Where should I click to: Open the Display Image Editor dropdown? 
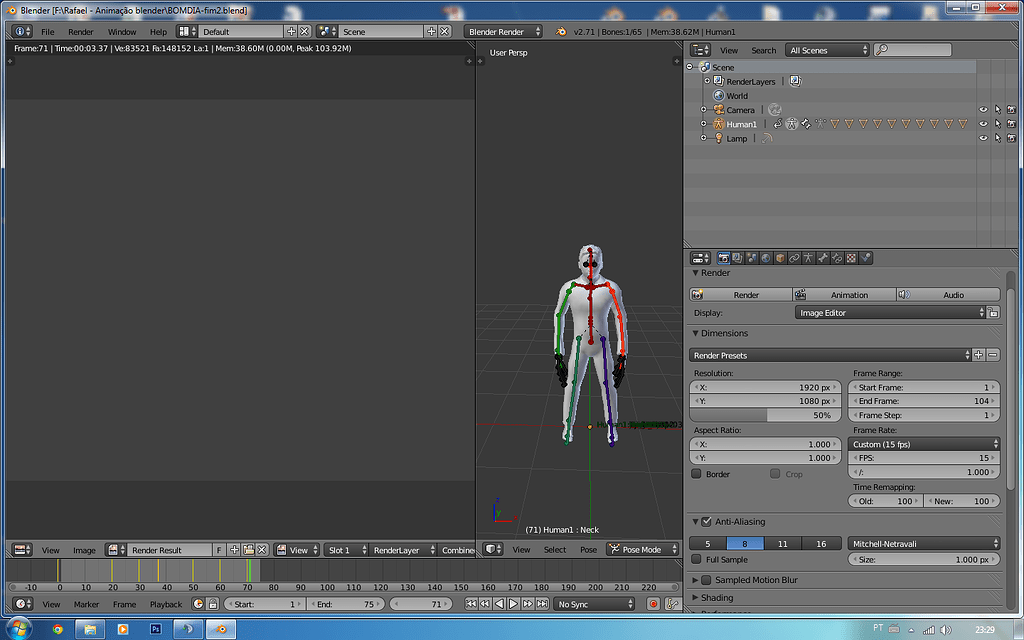pos(890,313)
